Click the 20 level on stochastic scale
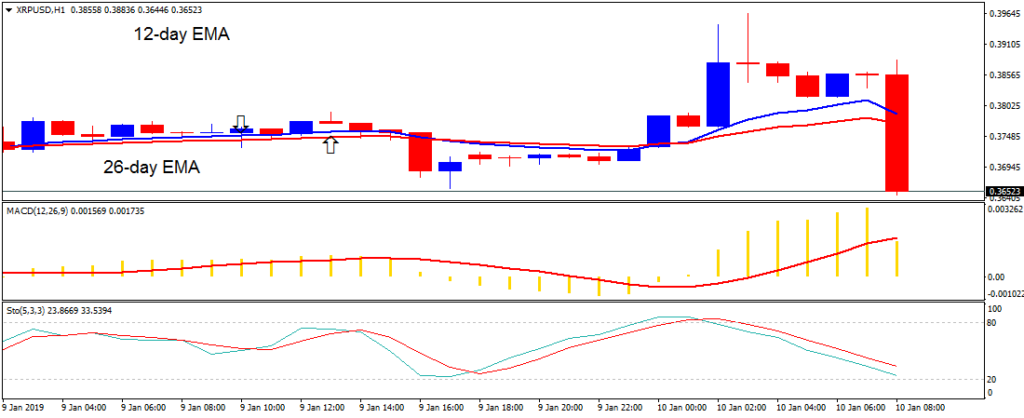 click(x=993, y=380)
